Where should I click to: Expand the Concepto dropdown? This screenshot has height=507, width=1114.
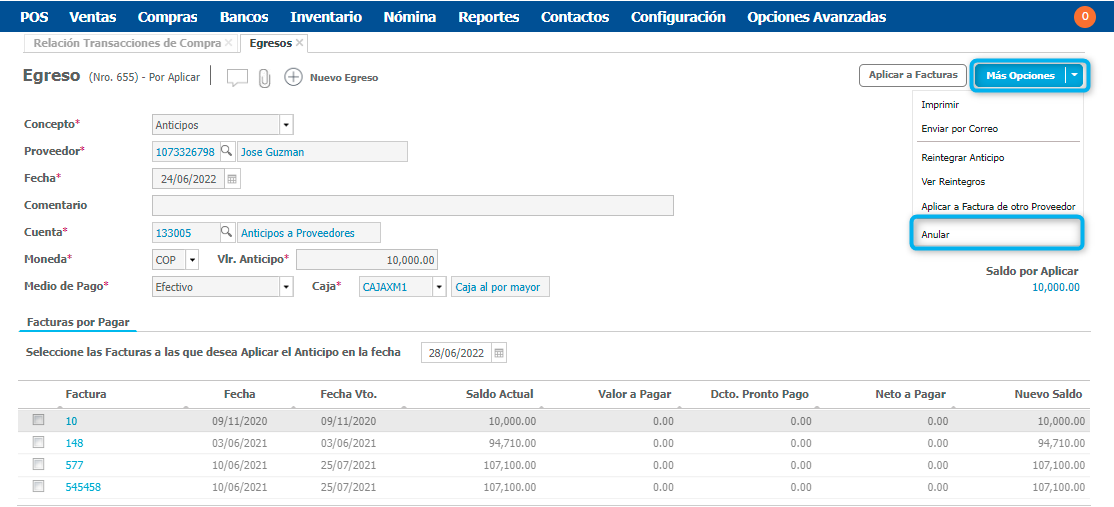(286, 125)
